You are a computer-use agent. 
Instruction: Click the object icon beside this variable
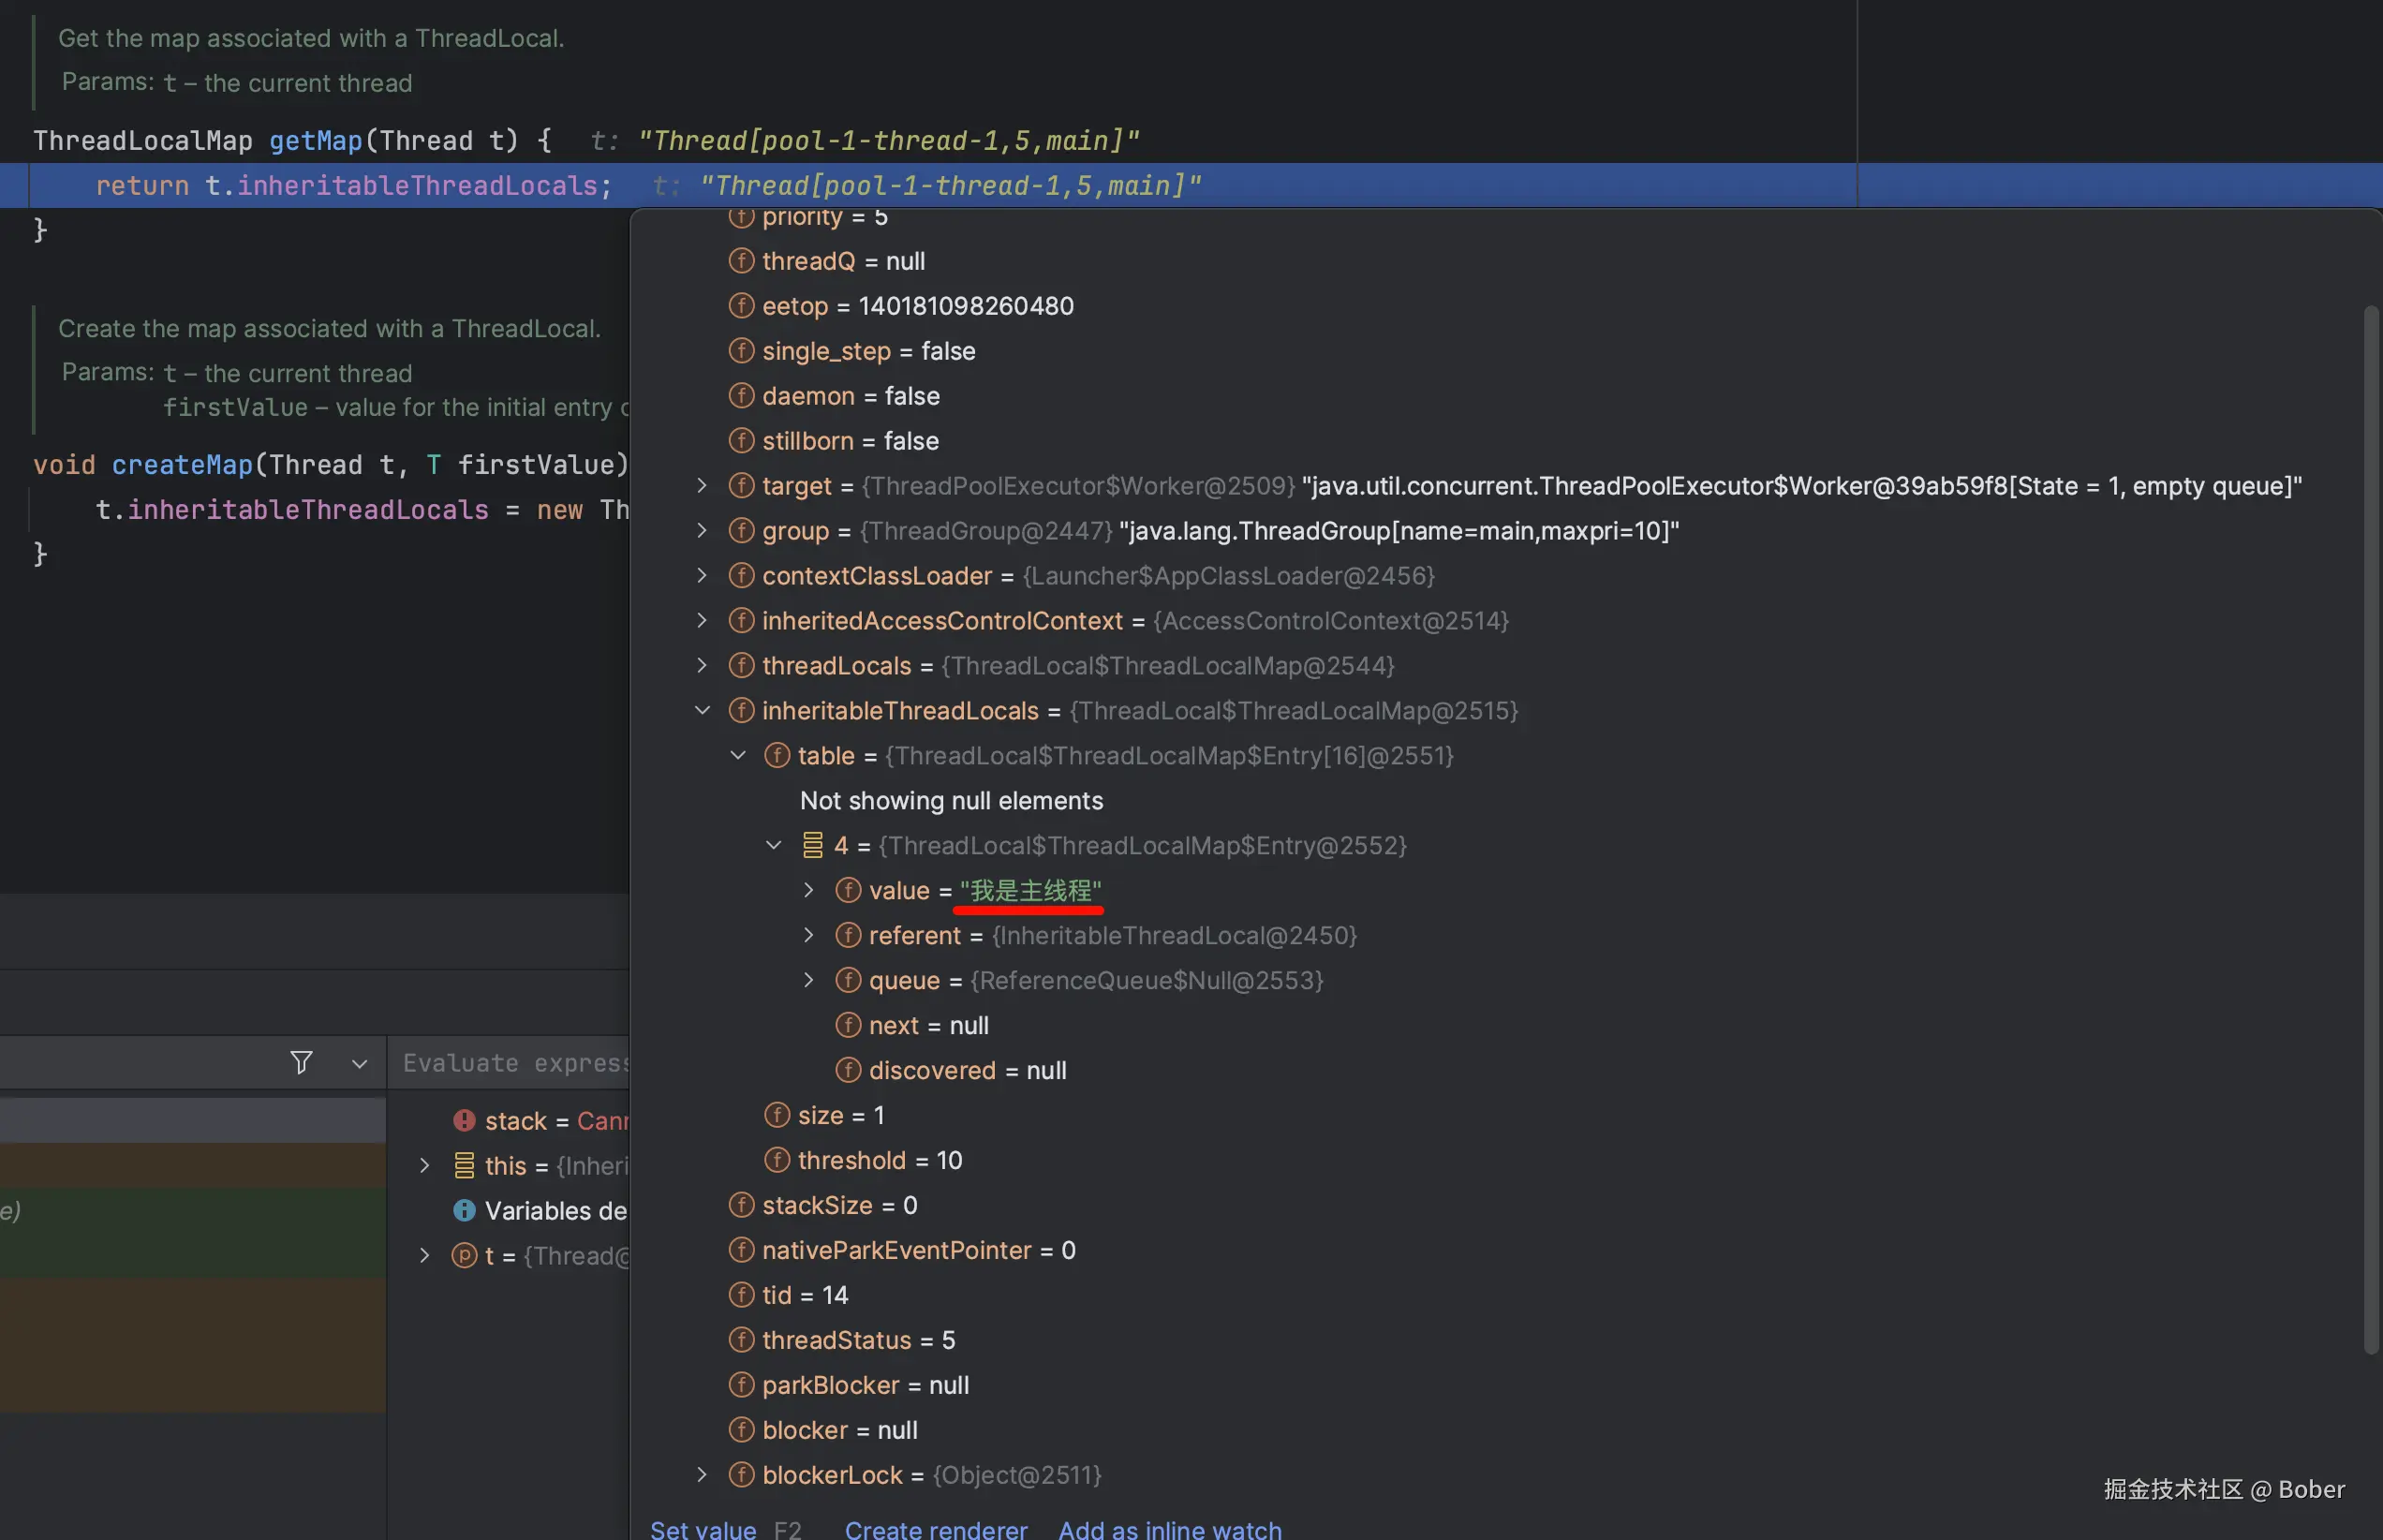(x=464, y=1165)
